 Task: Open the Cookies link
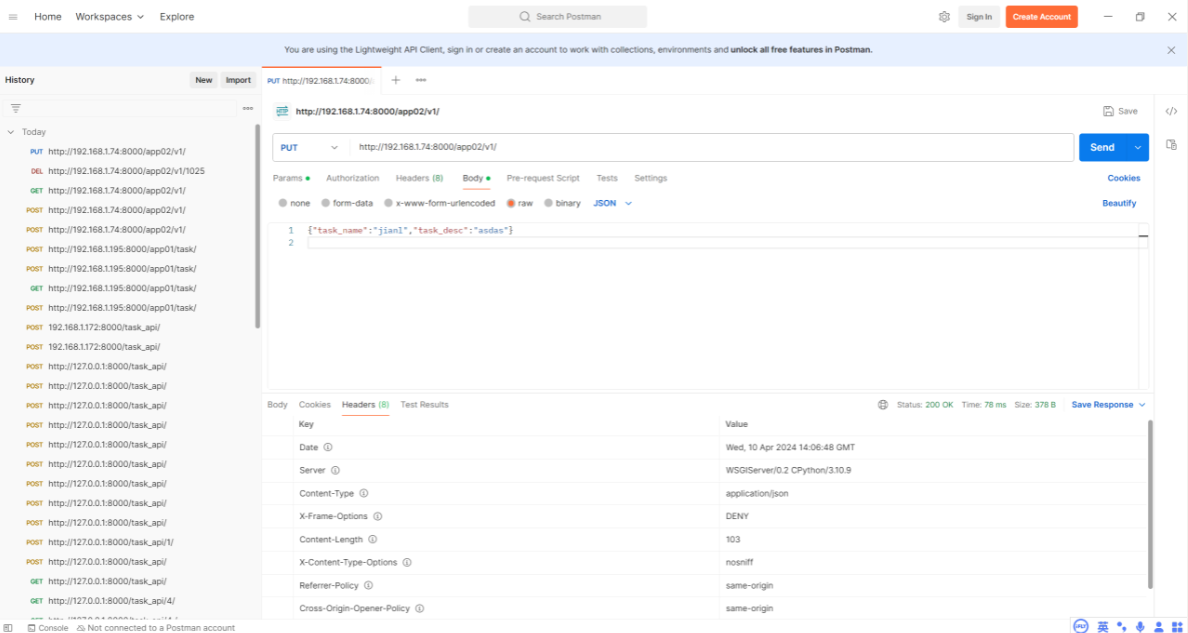pyautogui.click(x=1124, y=178)
